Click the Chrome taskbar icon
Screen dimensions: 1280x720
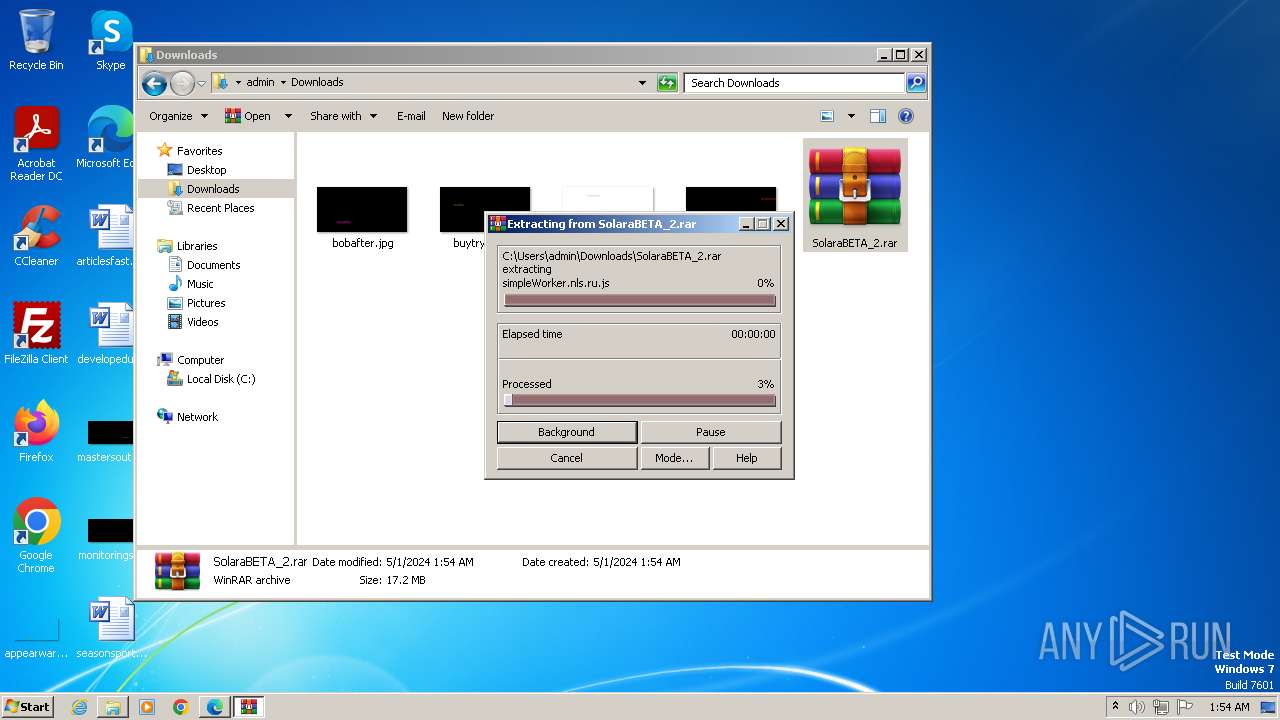[x=180, y=707]
